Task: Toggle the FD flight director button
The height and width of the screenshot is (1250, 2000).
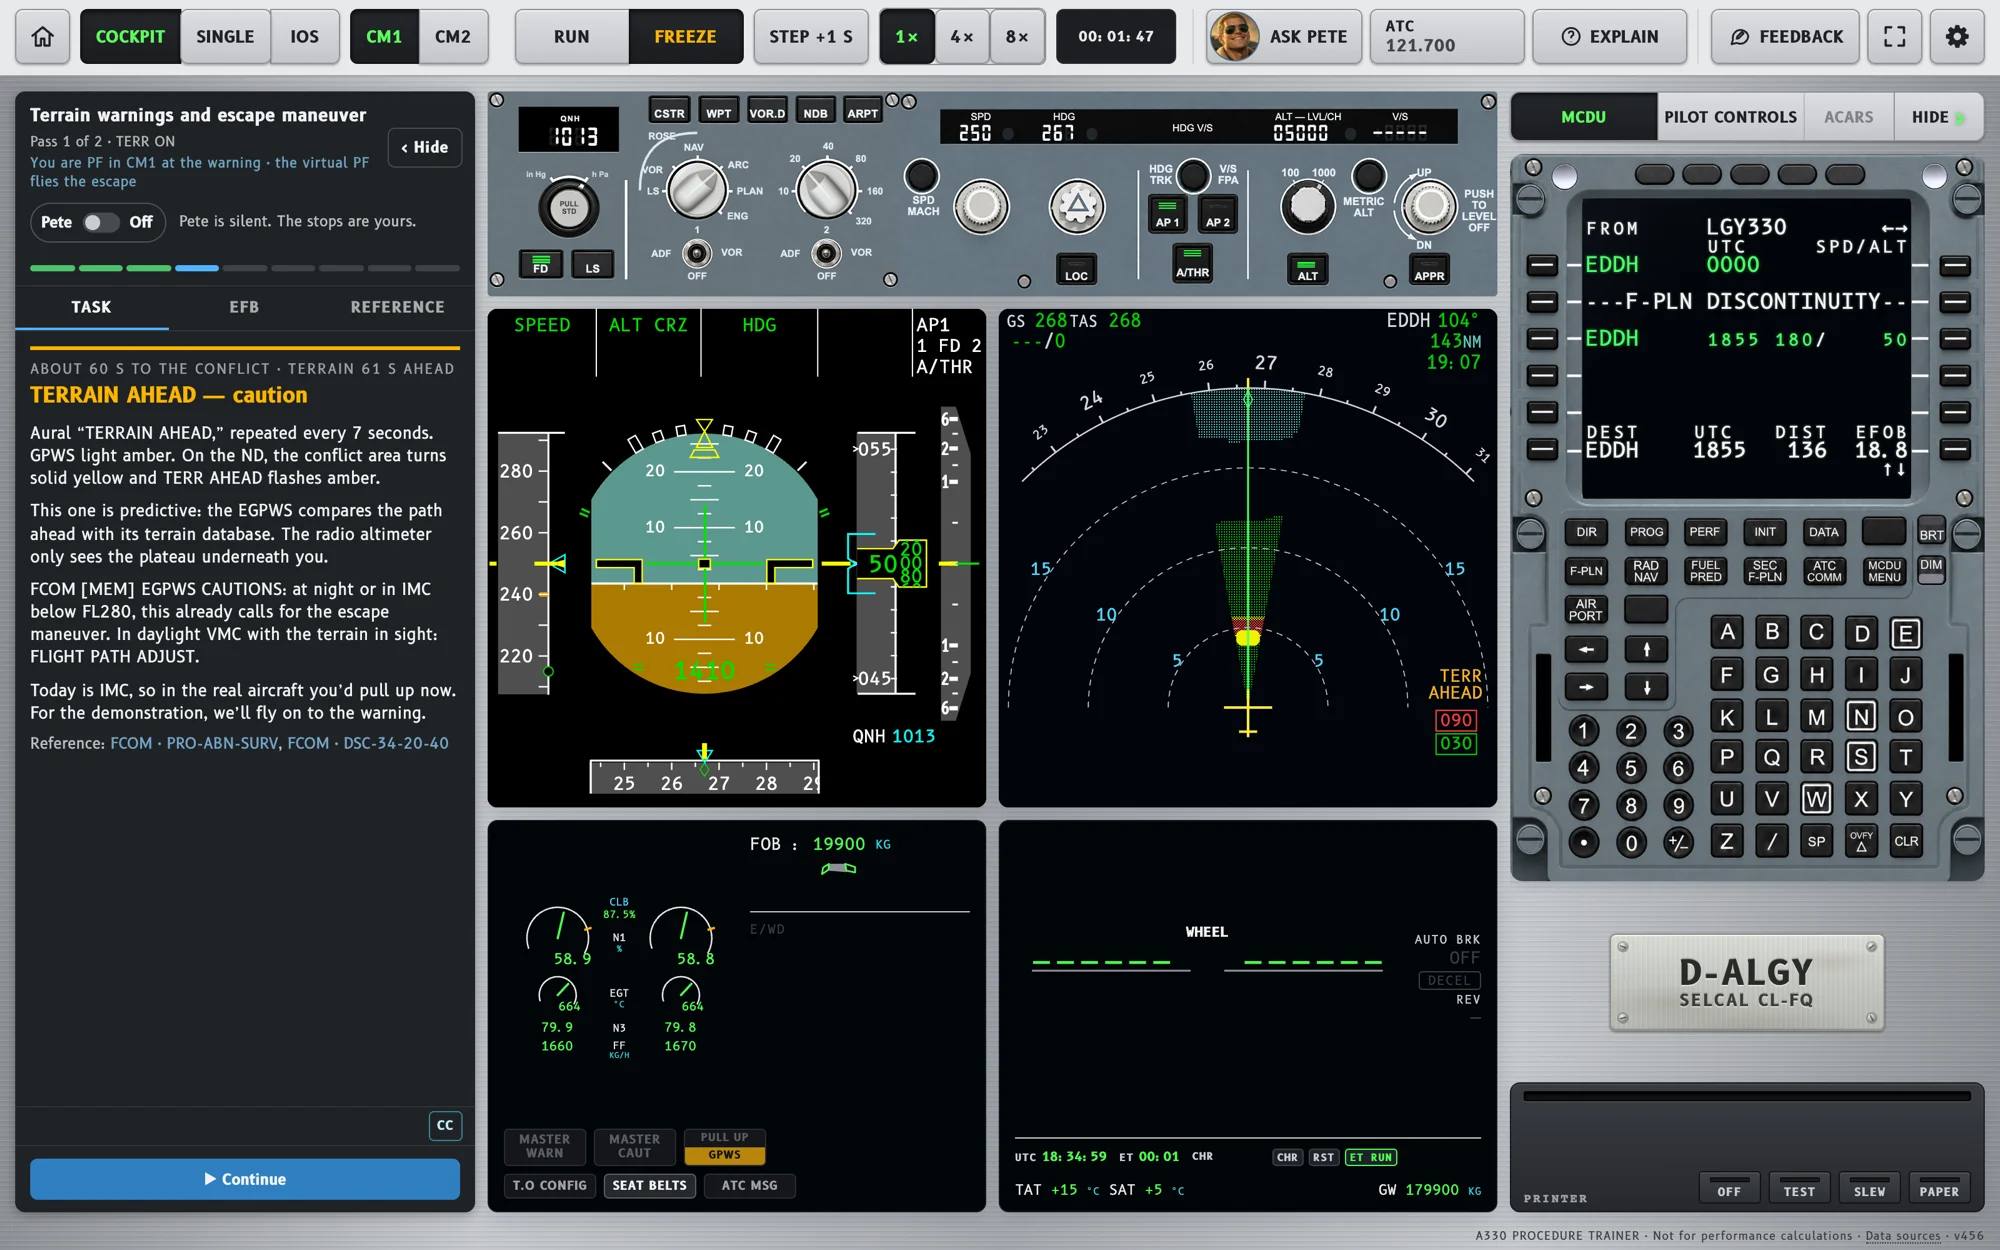Action: (x=541, y=263)
